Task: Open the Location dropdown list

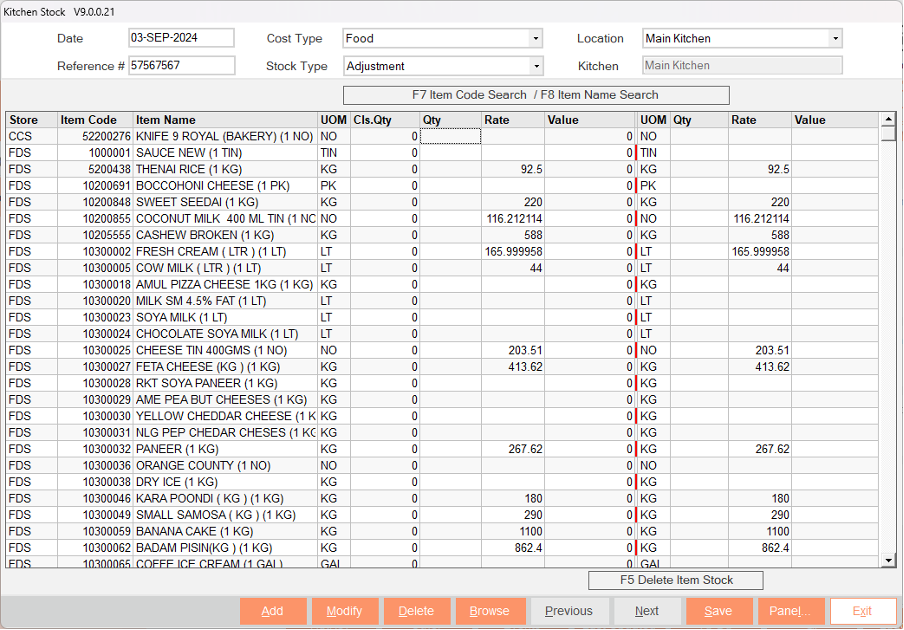Action: click(x=835, y=39)
